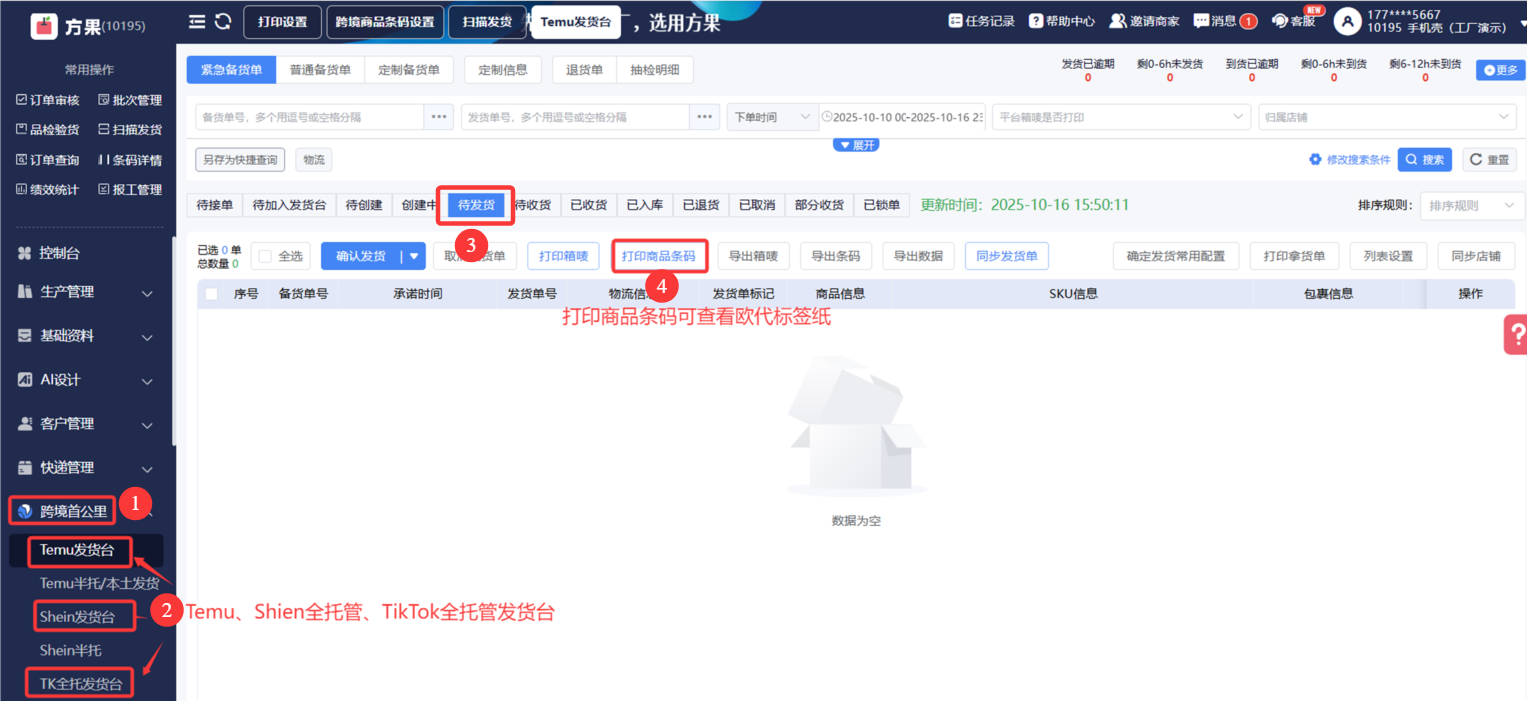The image size is (1527, 701).
Task: Click the refresh icon in top bar
Action: [x=223, y=21]
